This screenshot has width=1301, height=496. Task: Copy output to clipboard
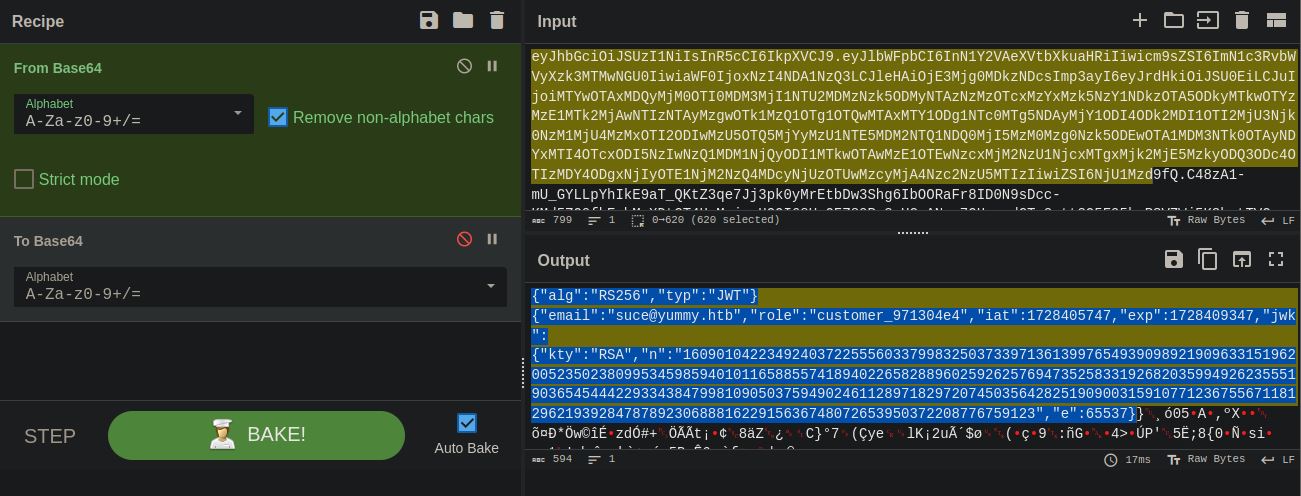pyautogui.click(x=1208, y=260)
